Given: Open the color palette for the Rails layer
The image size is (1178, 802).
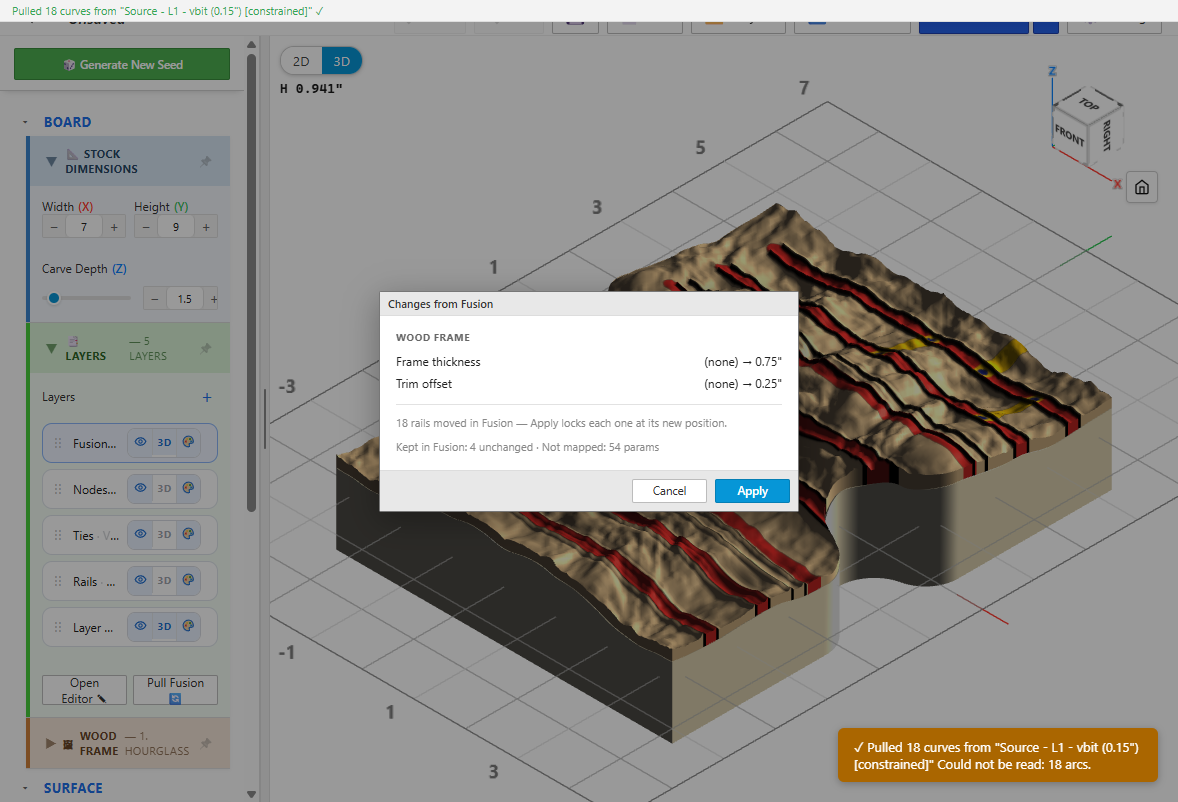Looking at the screenshot, I should [189, 580].
